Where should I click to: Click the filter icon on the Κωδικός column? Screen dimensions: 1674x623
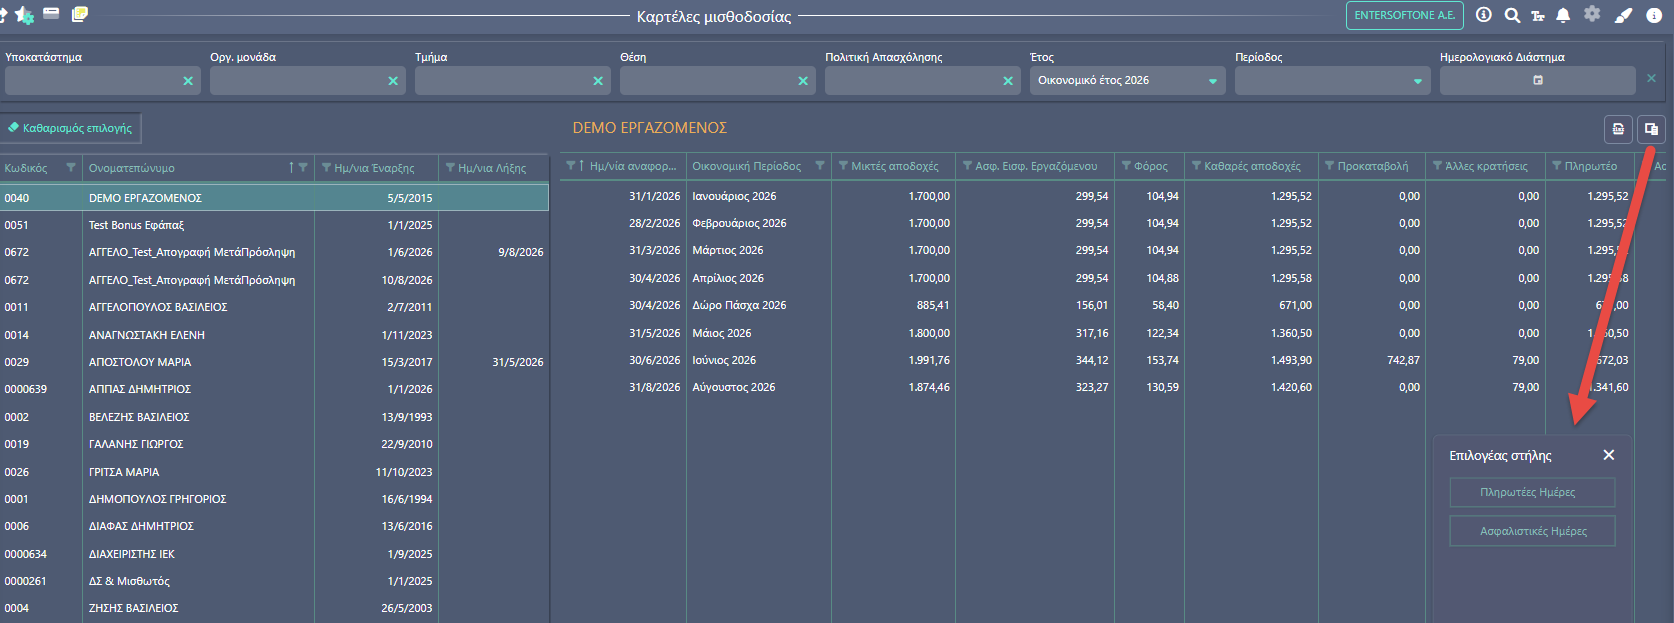(71, 168)
